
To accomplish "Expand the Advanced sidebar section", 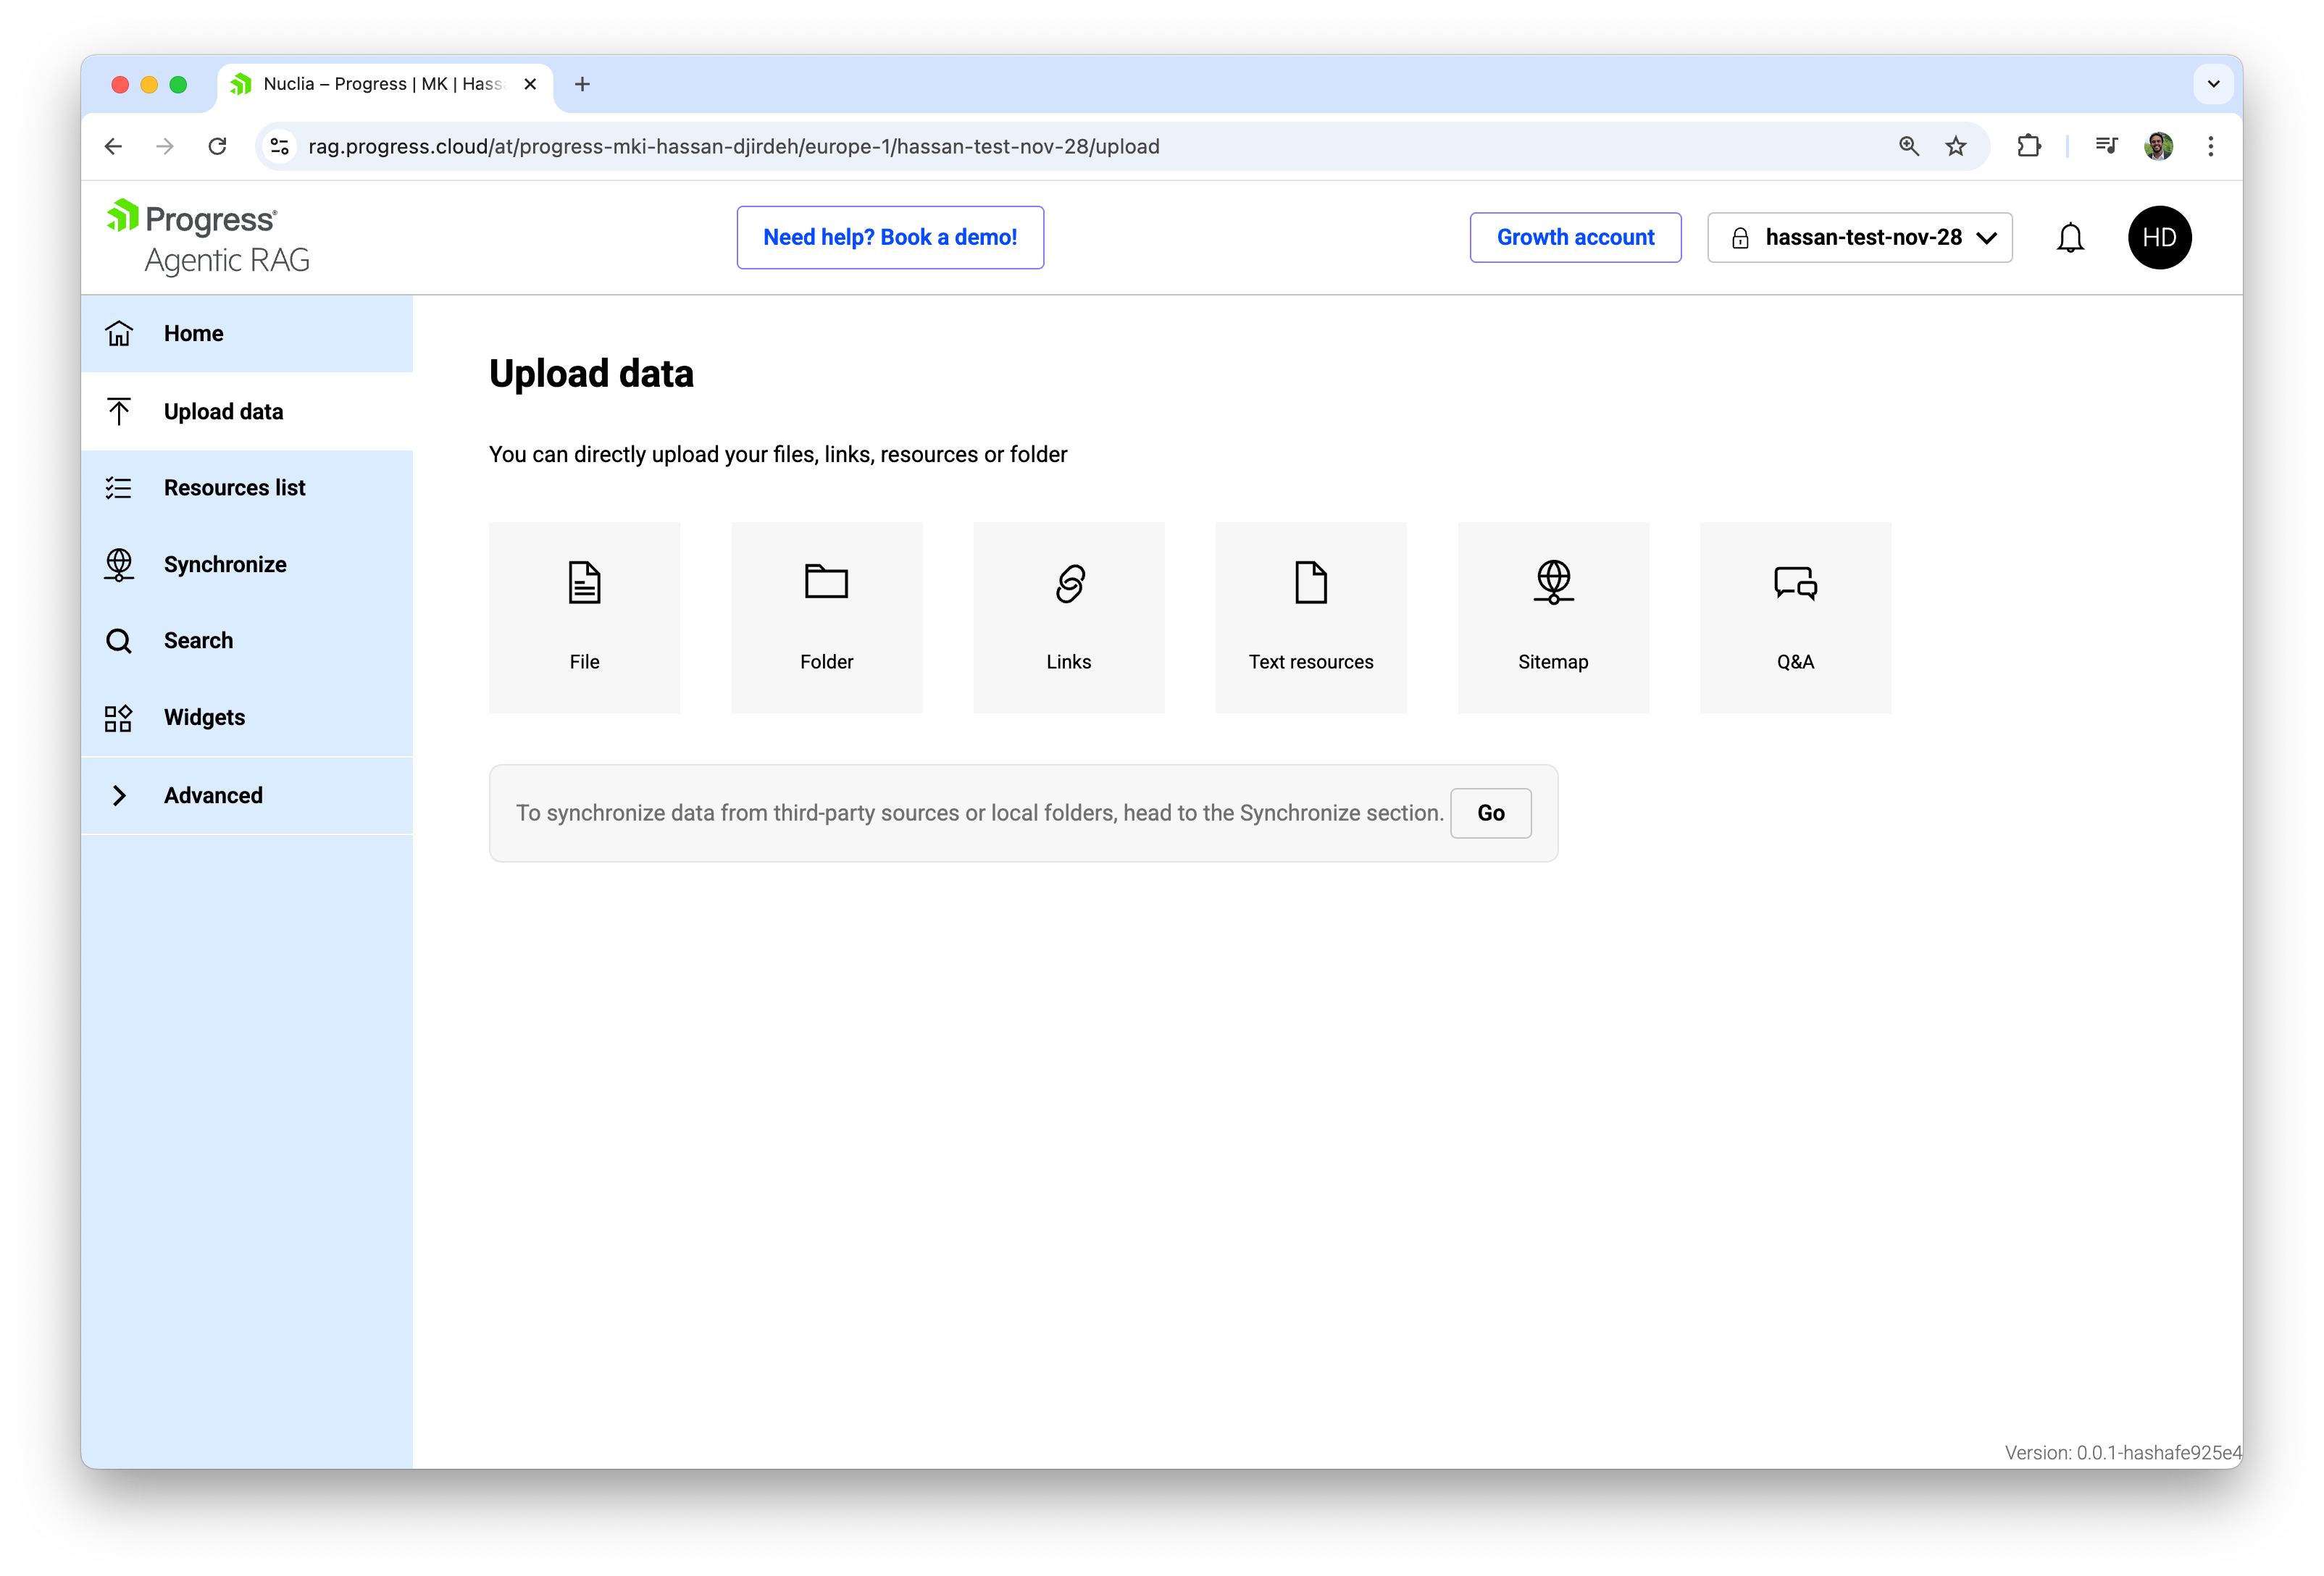I will pyautogui.click(x=213, y=795).
